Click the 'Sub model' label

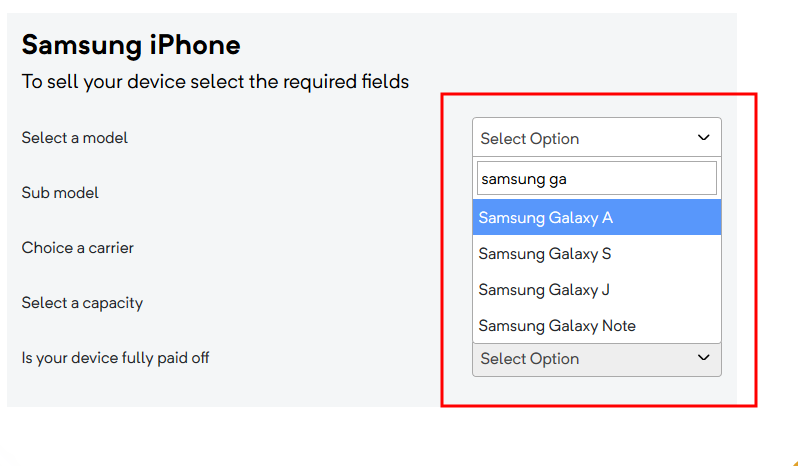(60, 193)
